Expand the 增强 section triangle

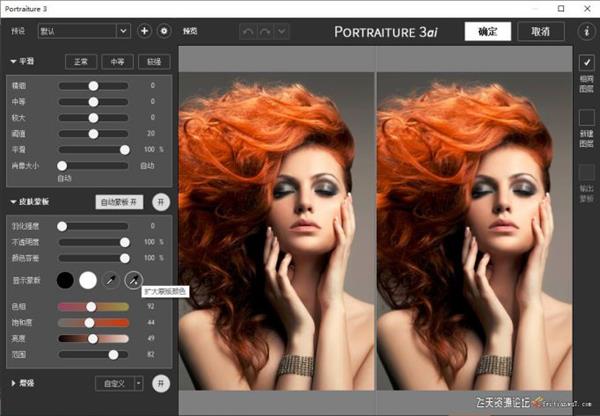pyautogui.click(x=13, y=383)
